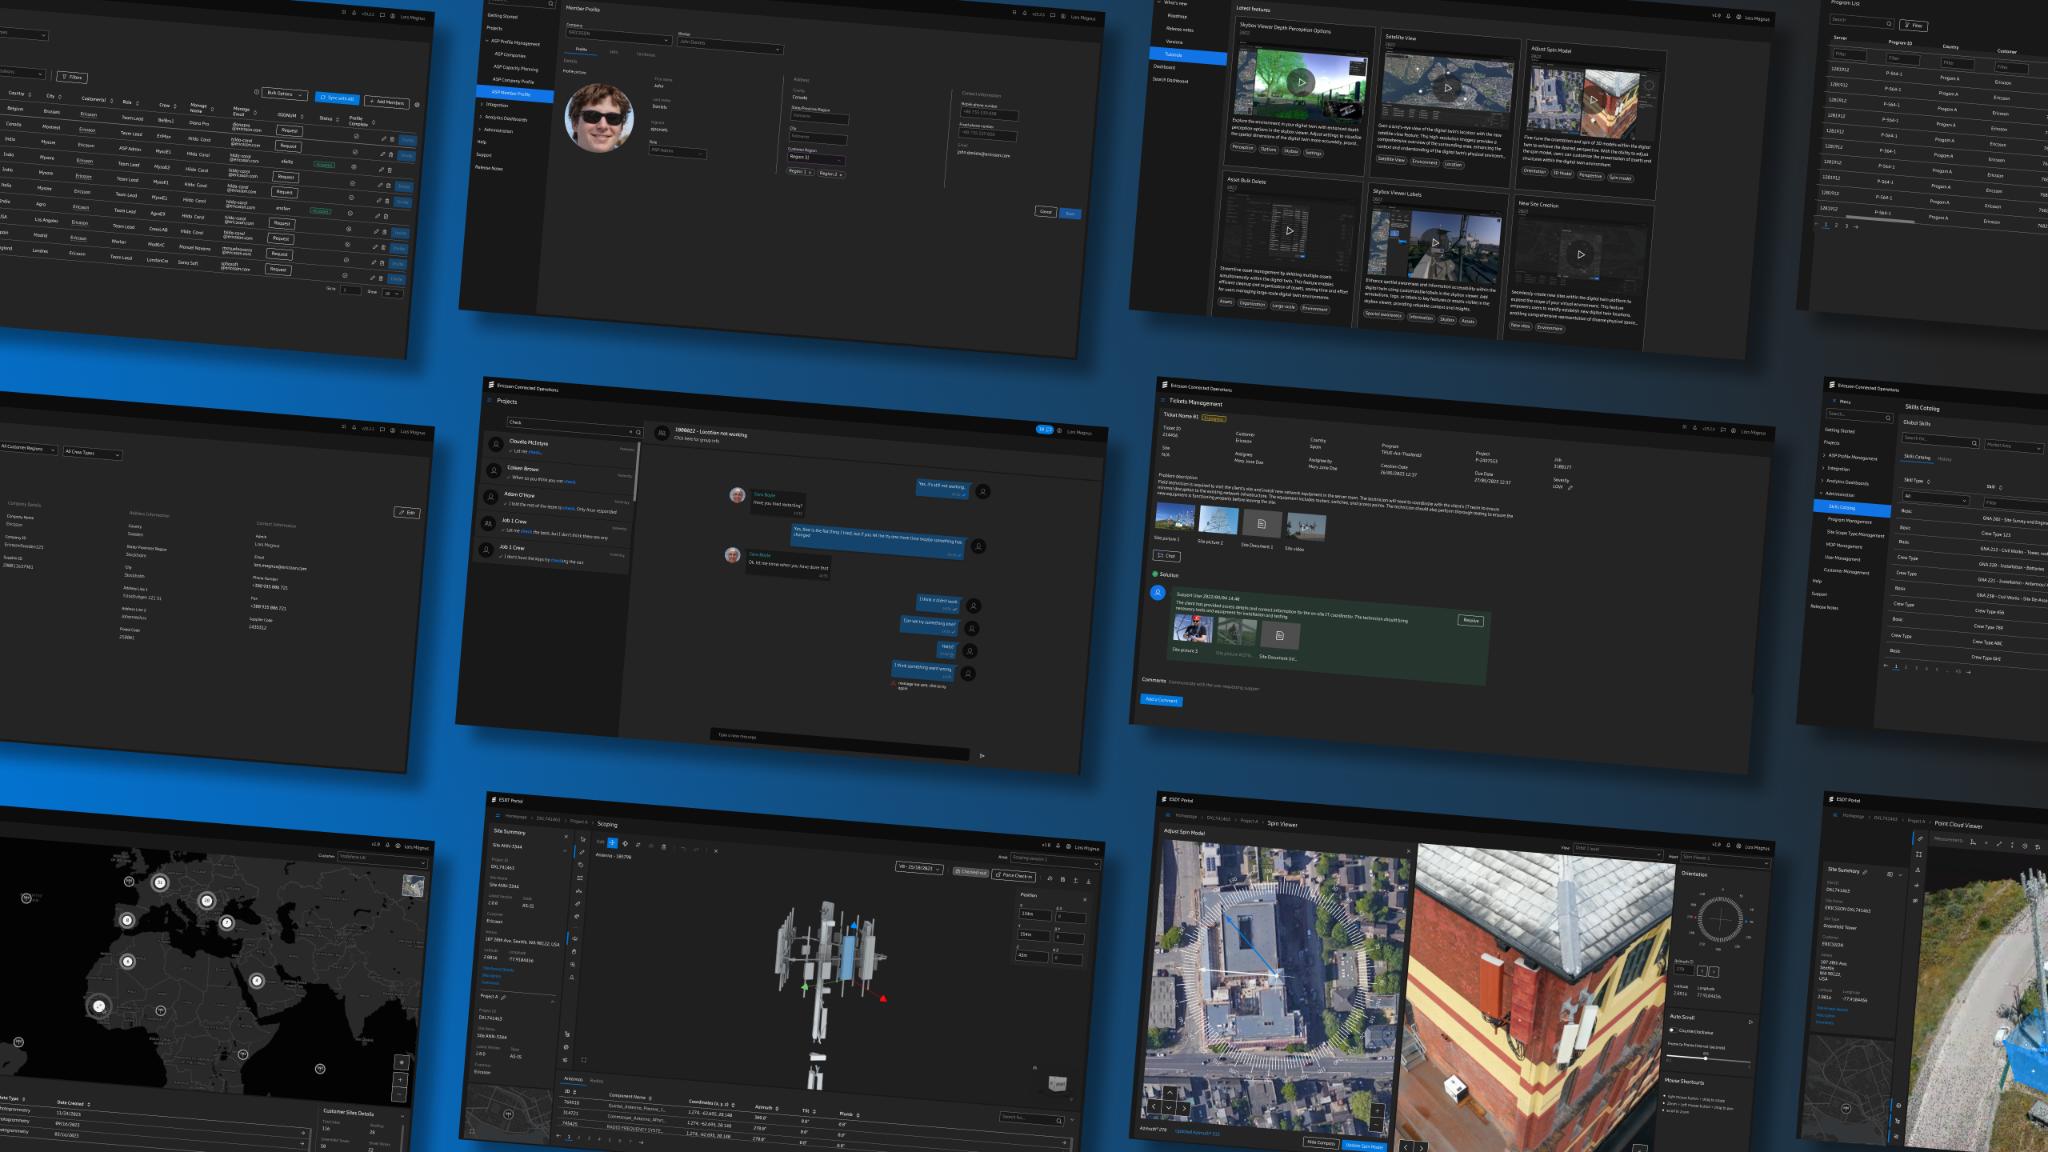The height and width of the screenshot is (1152, 2048).
Task: Play the Satellite View tutorial video
Action: [1447, 88]
